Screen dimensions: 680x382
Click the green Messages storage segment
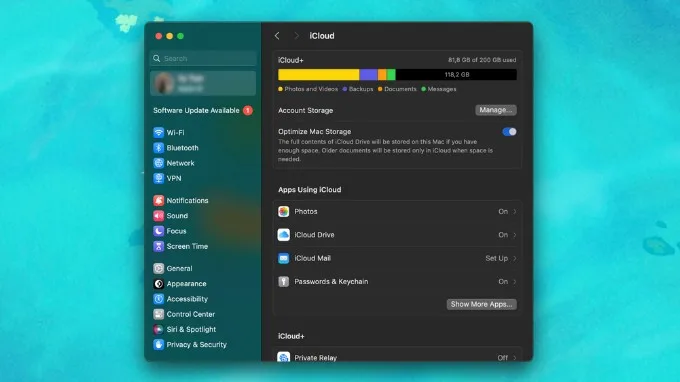391,75
